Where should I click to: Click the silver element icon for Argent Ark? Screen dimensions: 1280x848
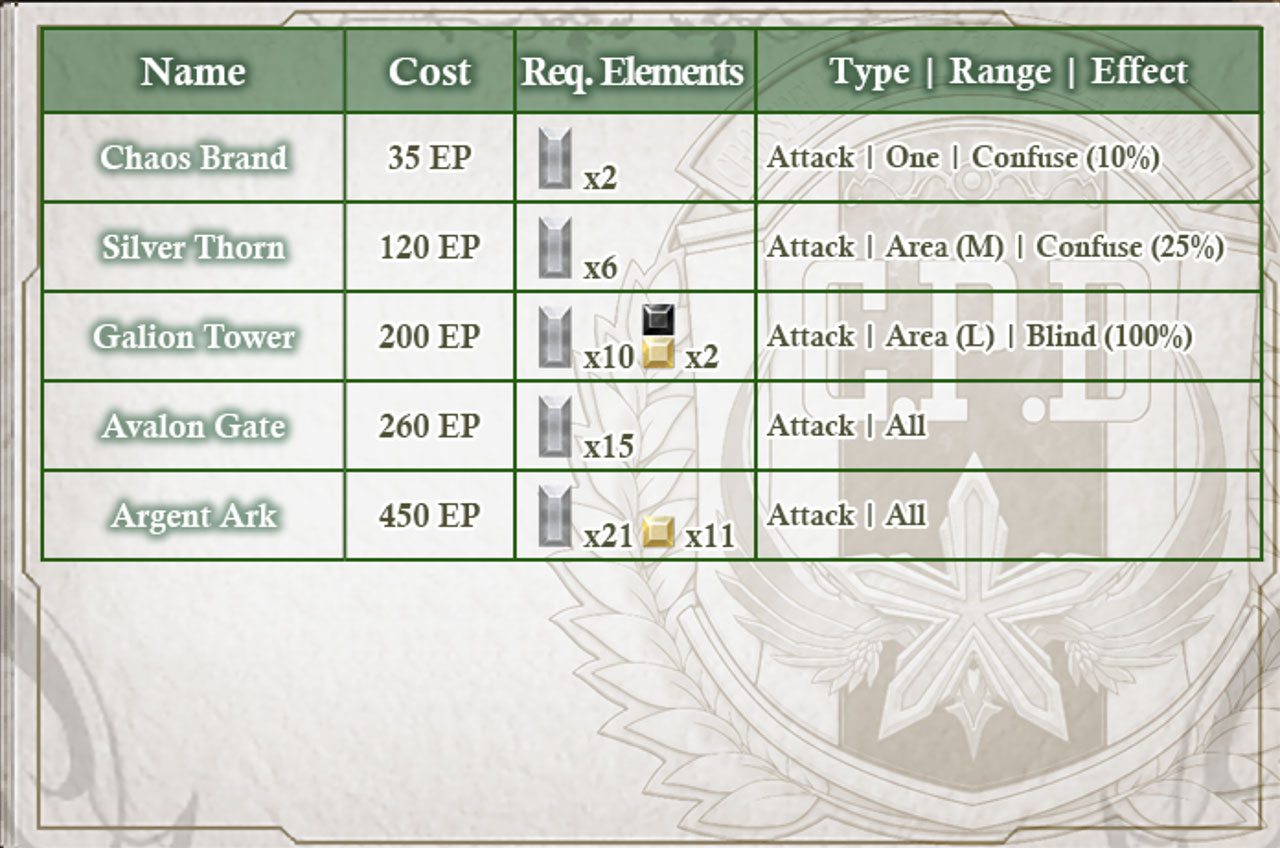555,516
